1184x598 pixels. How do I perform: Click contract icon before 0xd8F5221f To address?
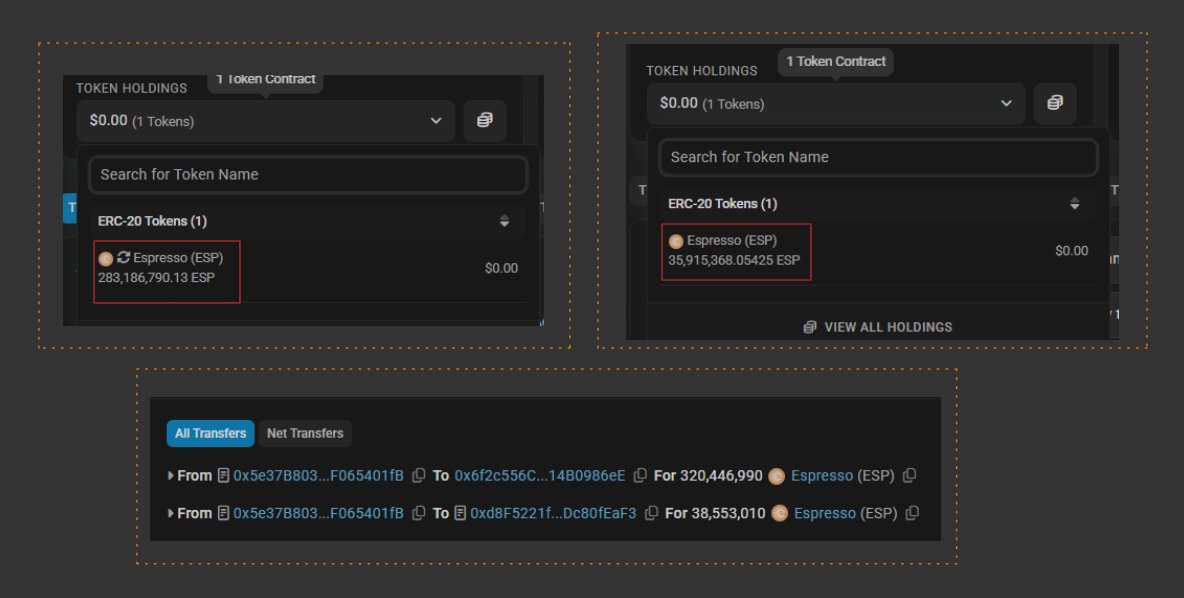pos(460,513)
